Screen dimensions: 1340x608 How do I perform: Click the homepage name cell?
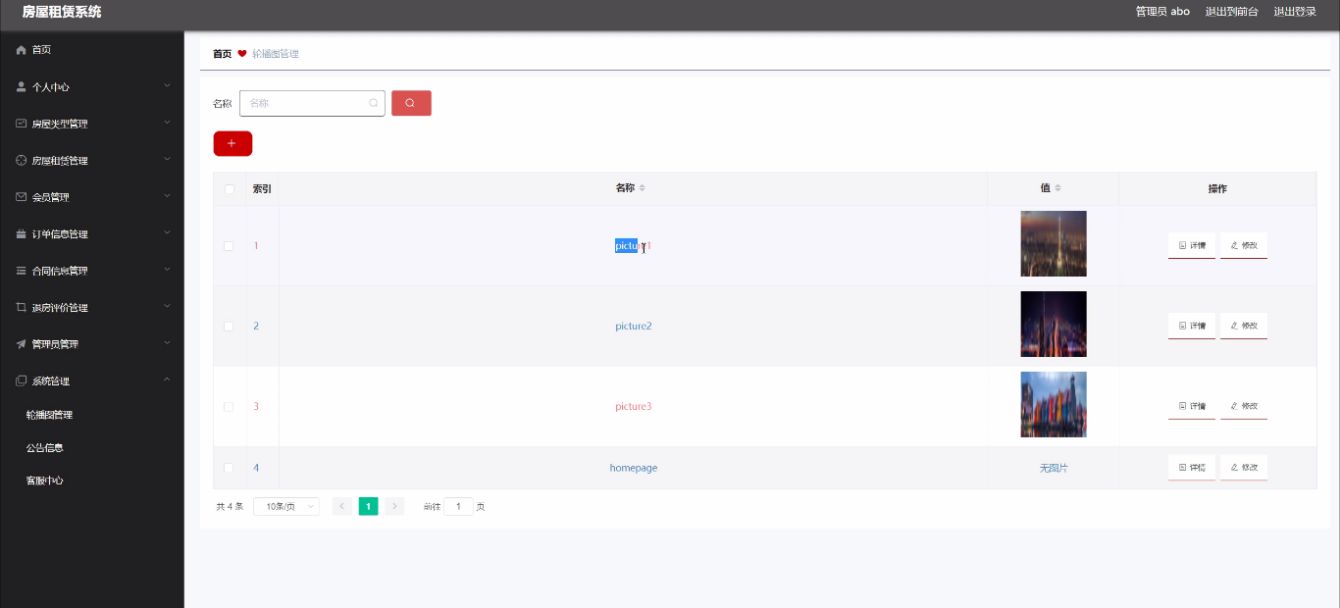(633, 468)
